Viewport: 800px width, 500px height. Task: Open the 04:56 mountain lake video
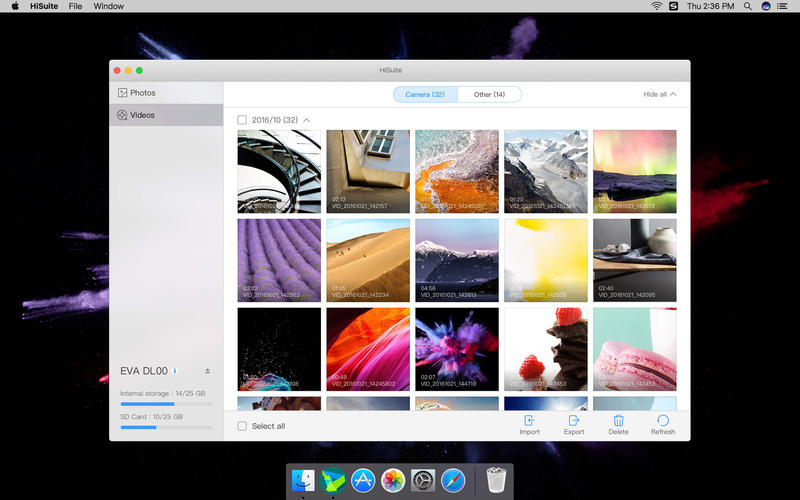point(457,260)
